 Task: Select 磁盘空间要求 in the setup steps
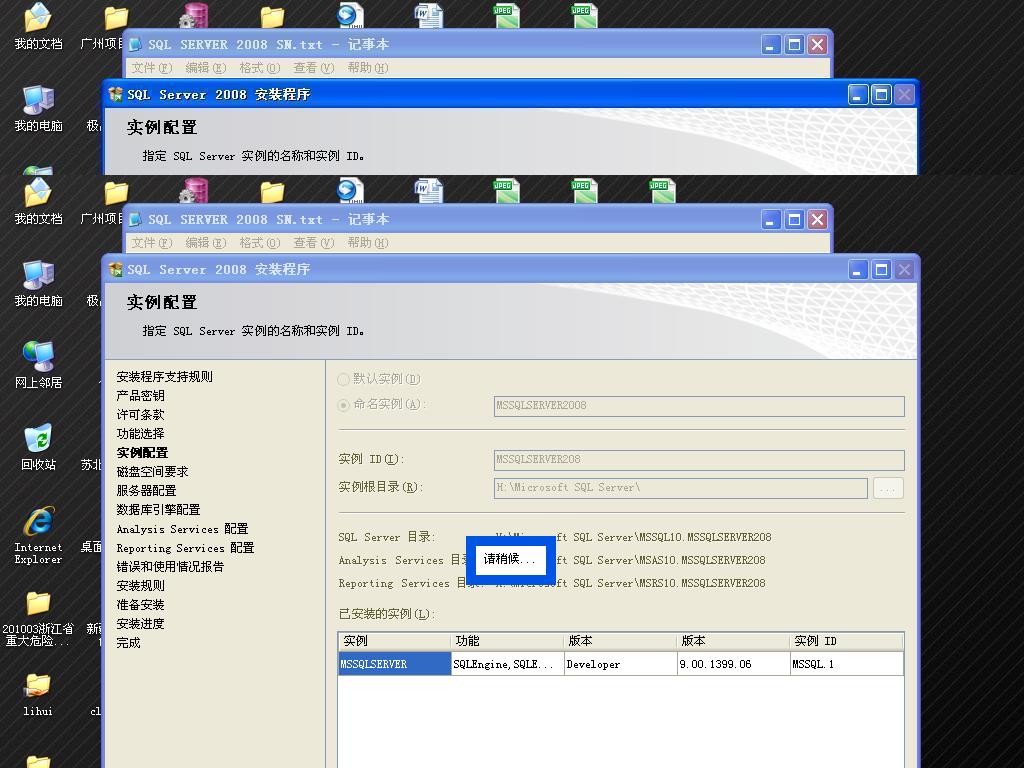(x=152, y=472)
